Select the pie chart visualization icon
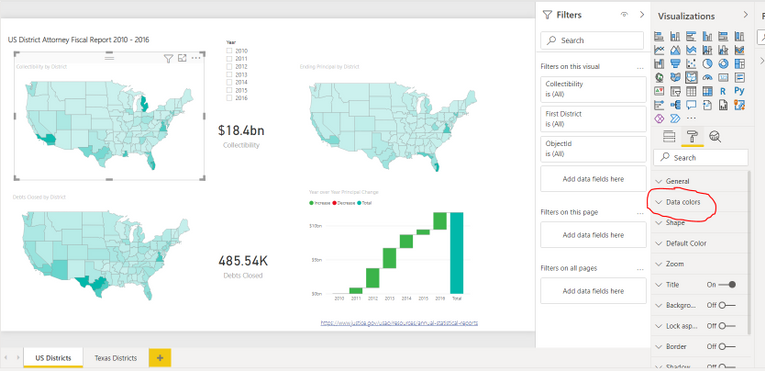 [x=707, y=63]
